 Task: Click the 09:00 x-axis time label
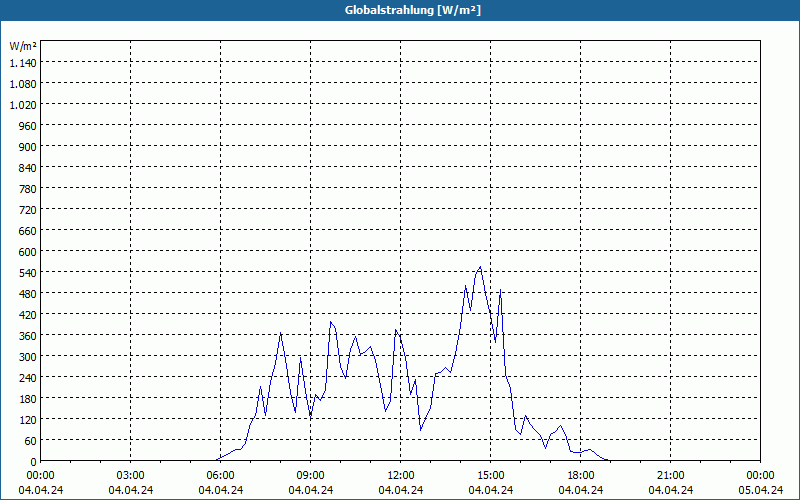point(310,476)
